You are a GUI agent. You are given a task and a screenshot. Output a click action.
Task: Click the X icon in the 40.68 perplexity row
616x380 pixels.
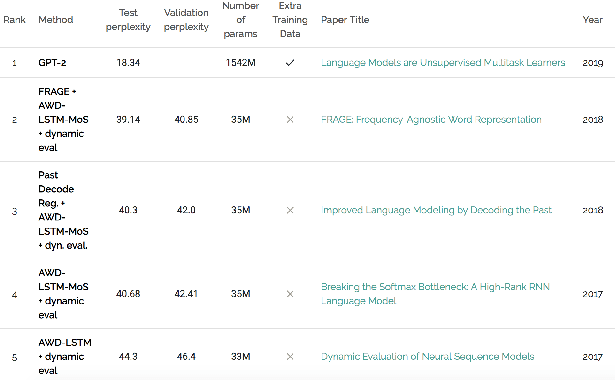pos(290,294)
